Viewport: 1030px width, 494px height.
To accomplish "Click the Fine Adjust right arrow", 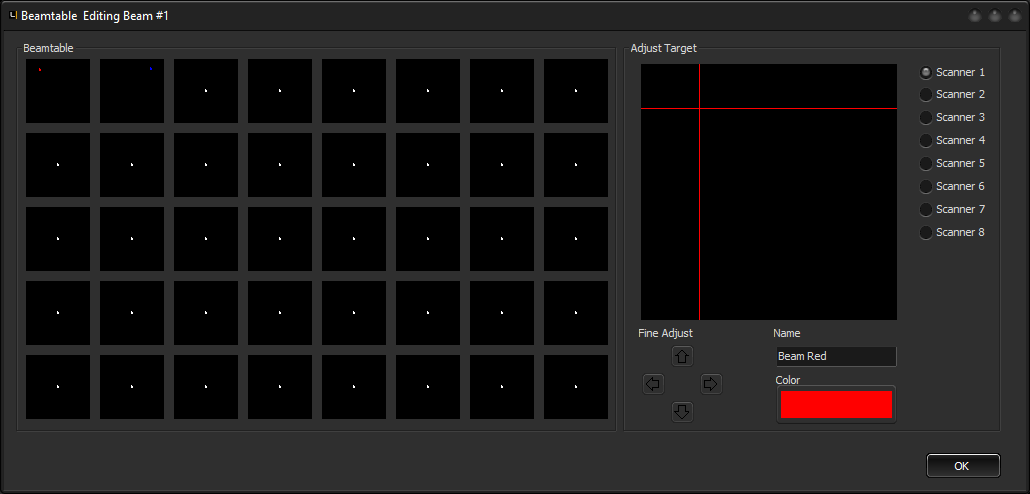I will (711, 384).
